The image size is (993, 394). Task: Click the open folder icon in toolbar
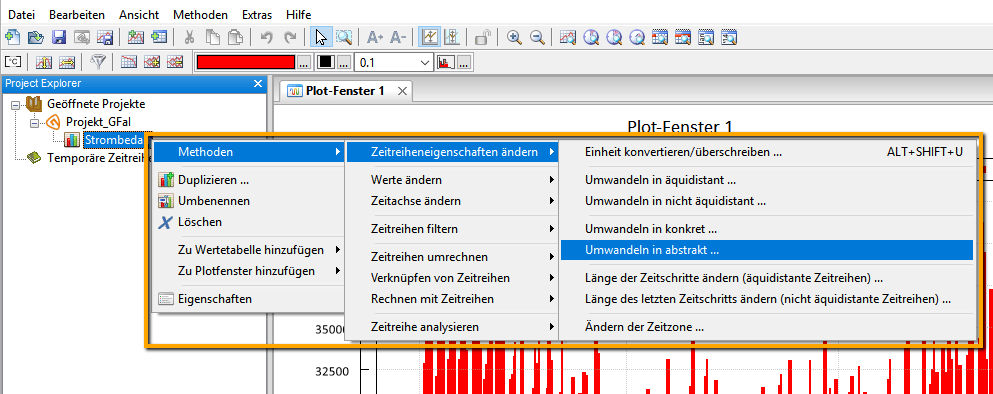pos(35,37)
